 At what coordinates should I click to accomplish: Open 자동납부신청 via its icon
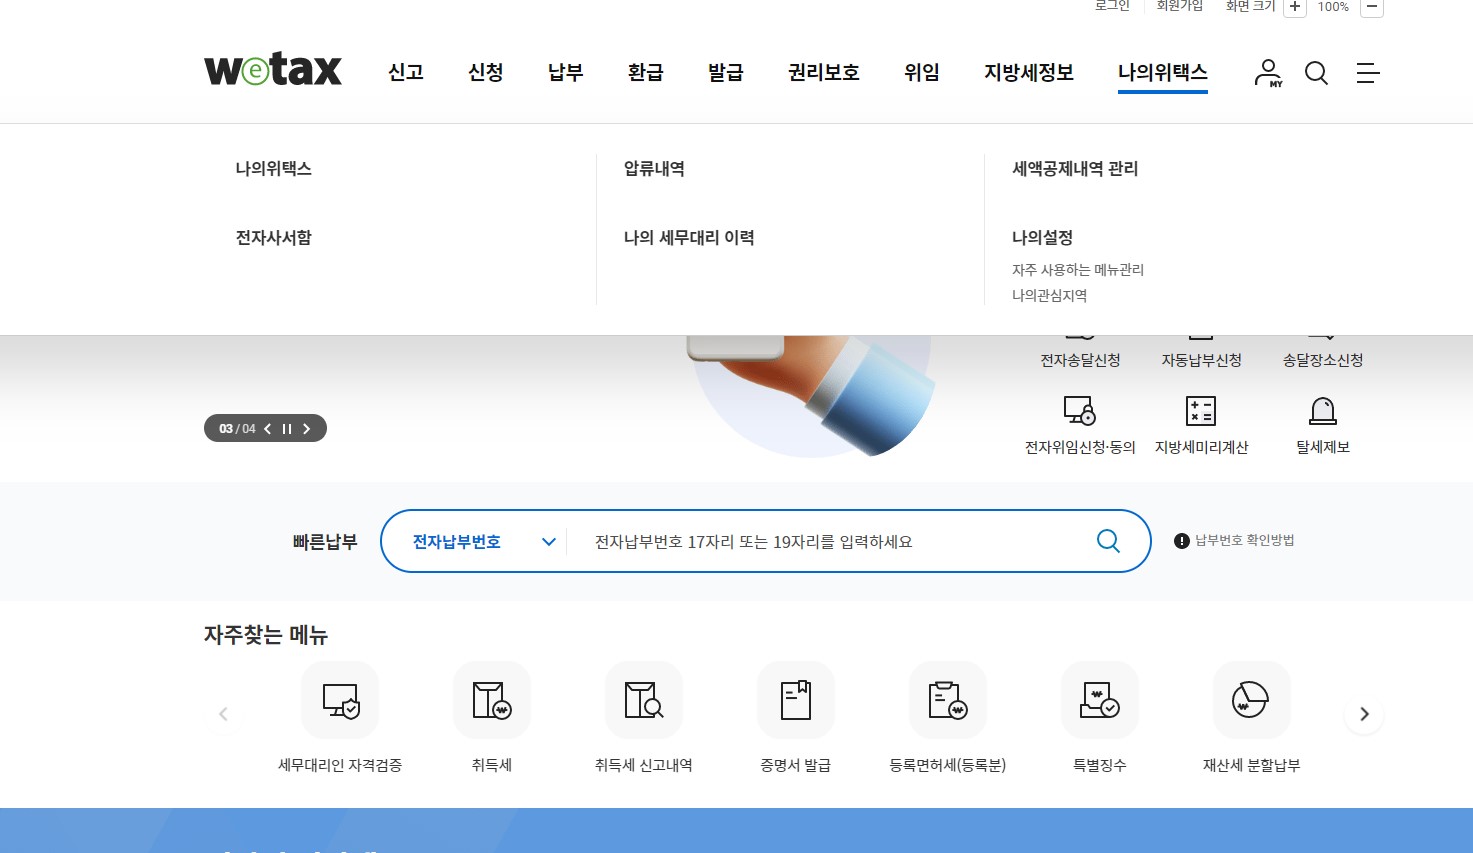[x=1201, y=330]
